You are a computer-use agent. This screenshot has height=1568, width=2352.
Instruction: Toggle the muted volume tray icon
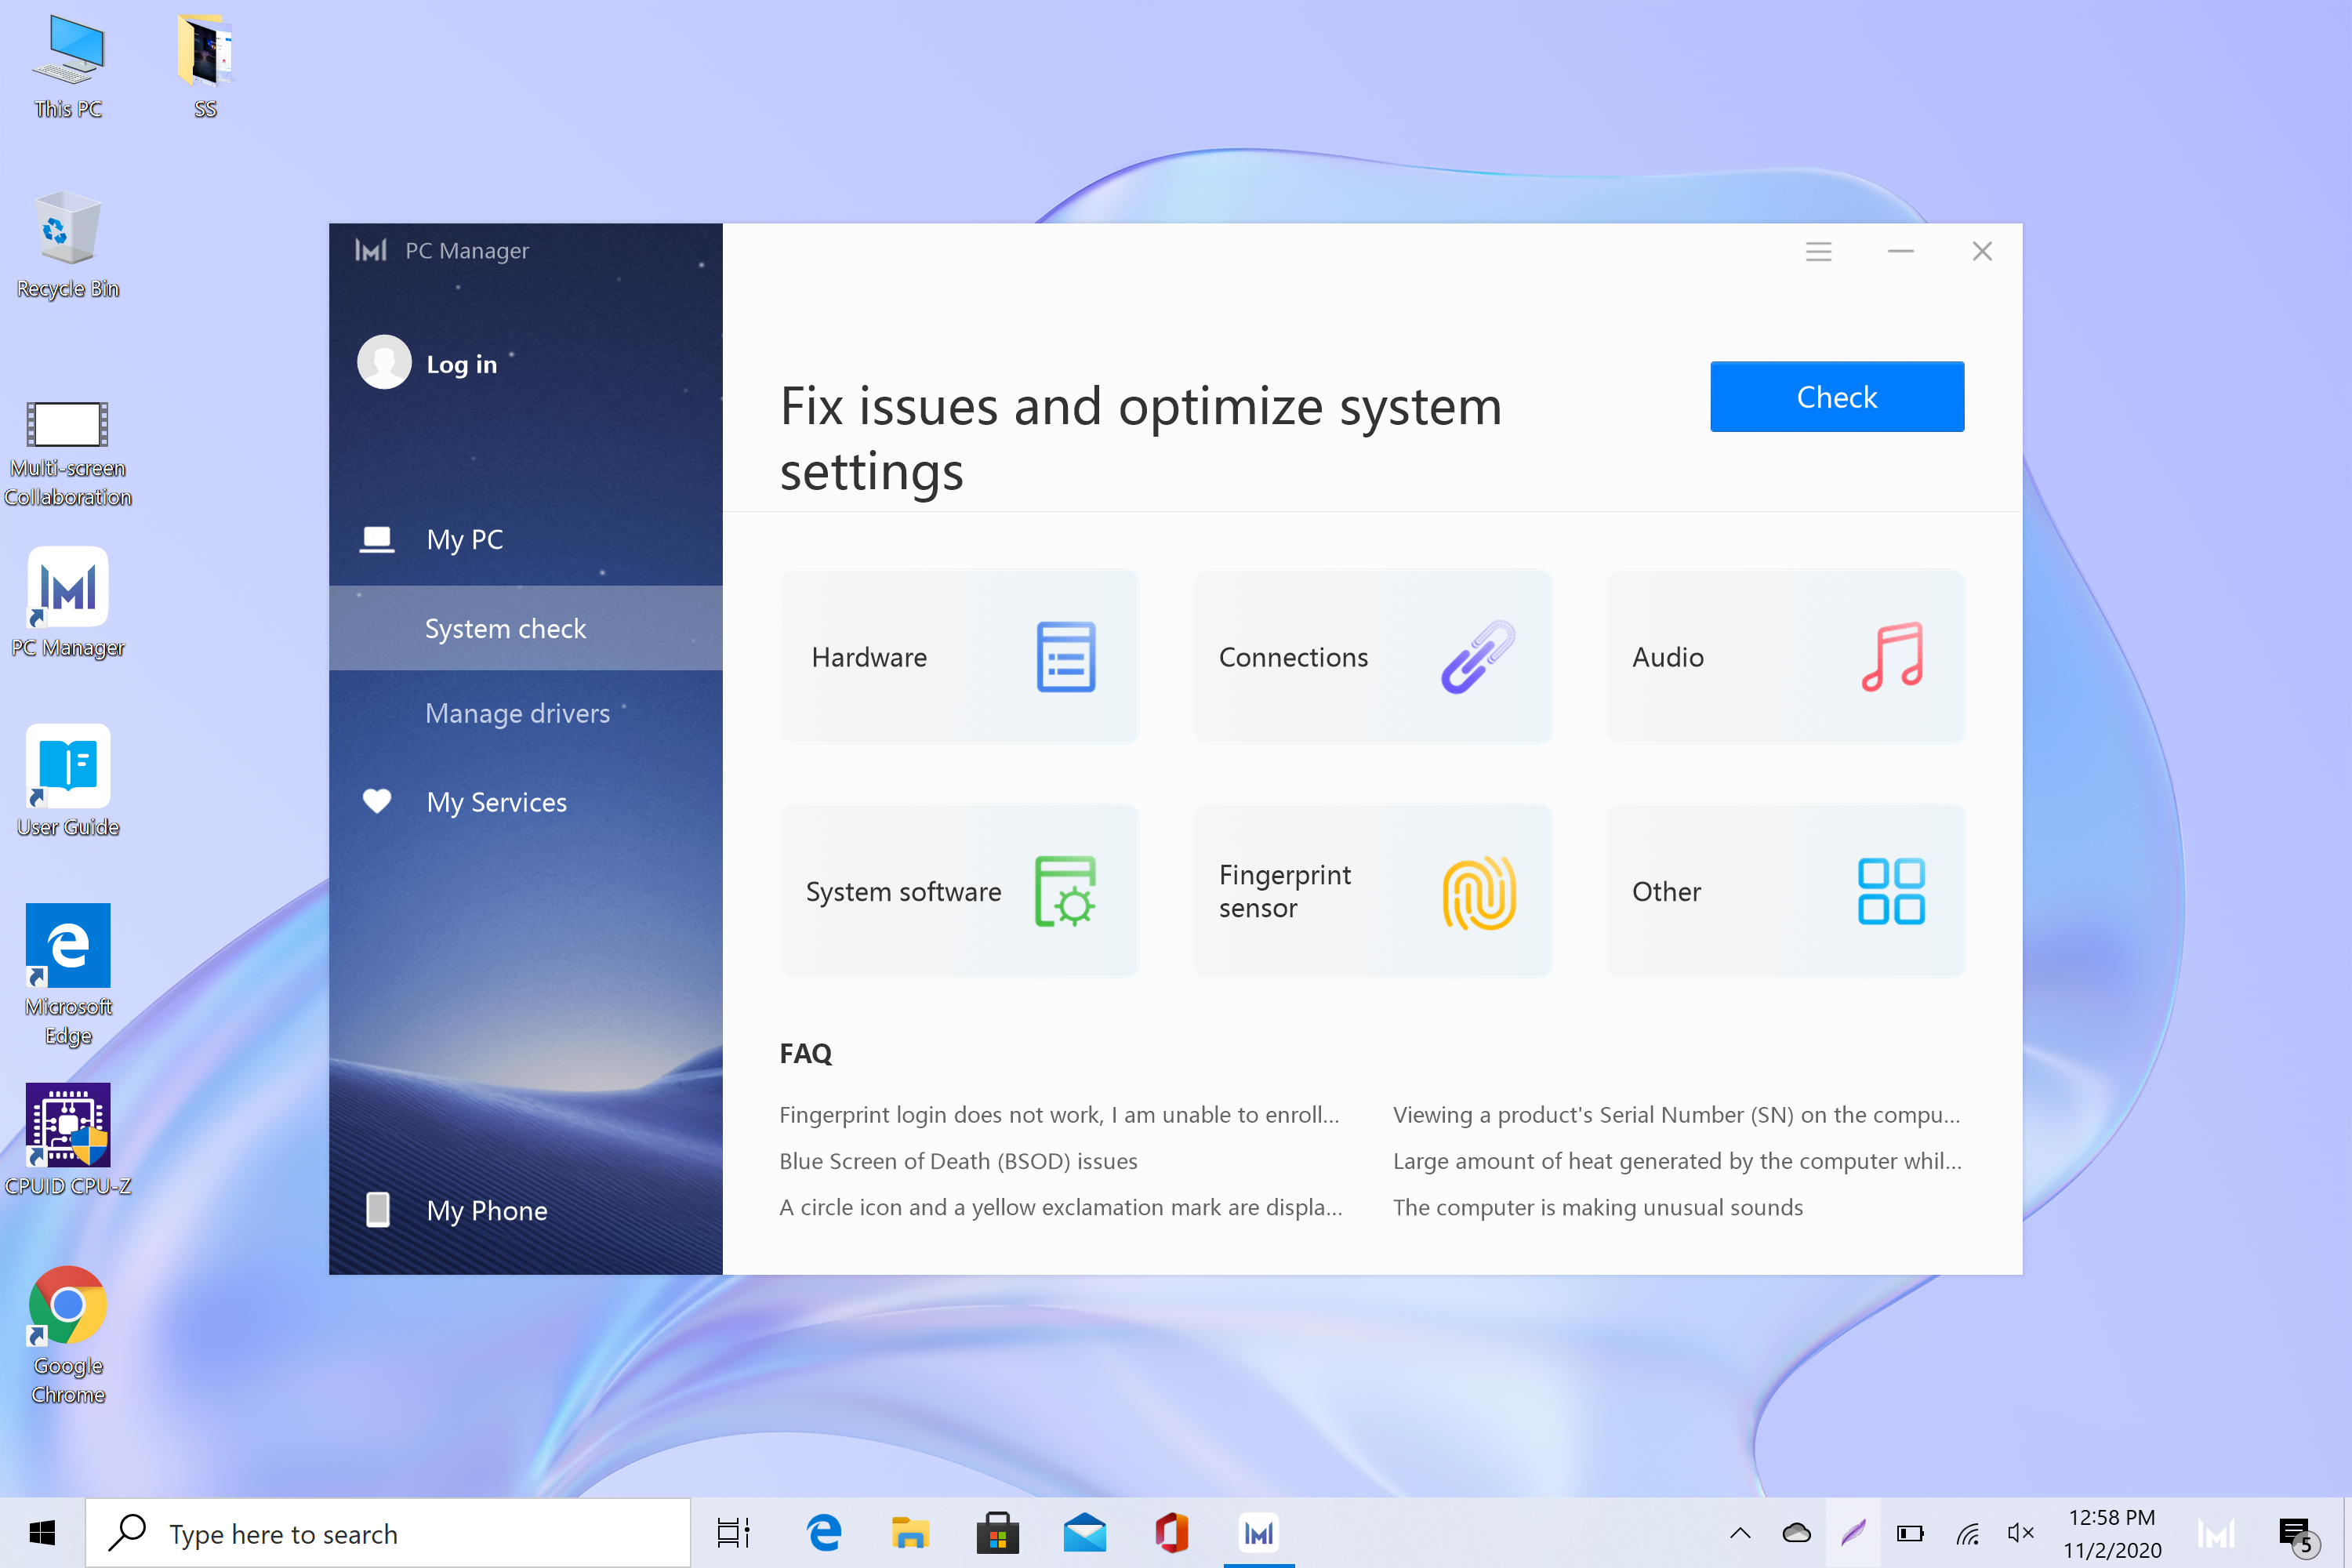click(x=2020, y=1533)
